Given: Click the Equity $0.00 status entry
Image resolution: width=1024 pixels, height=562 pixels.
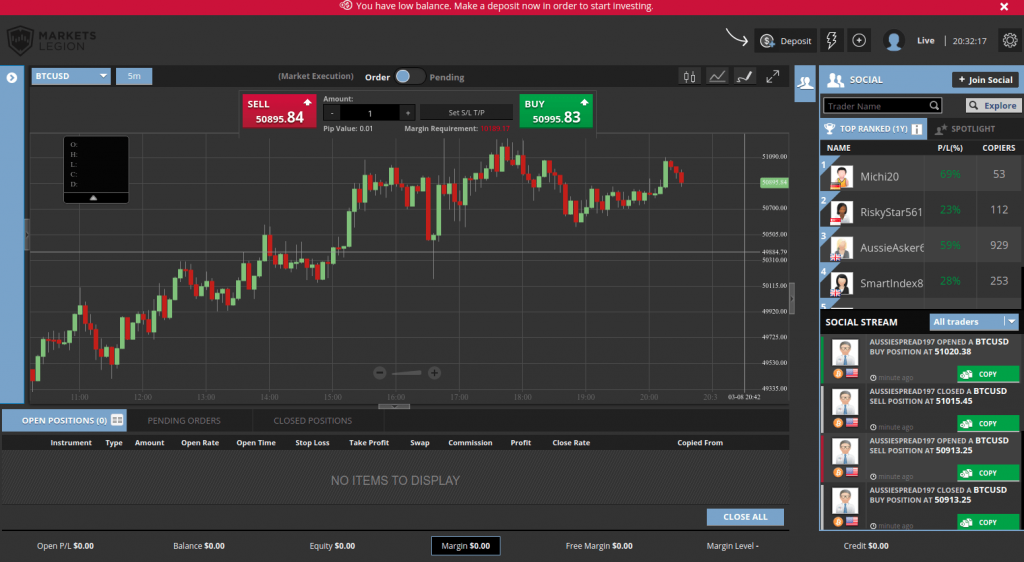Looking at the screenshot, I should tap(332, 546).
